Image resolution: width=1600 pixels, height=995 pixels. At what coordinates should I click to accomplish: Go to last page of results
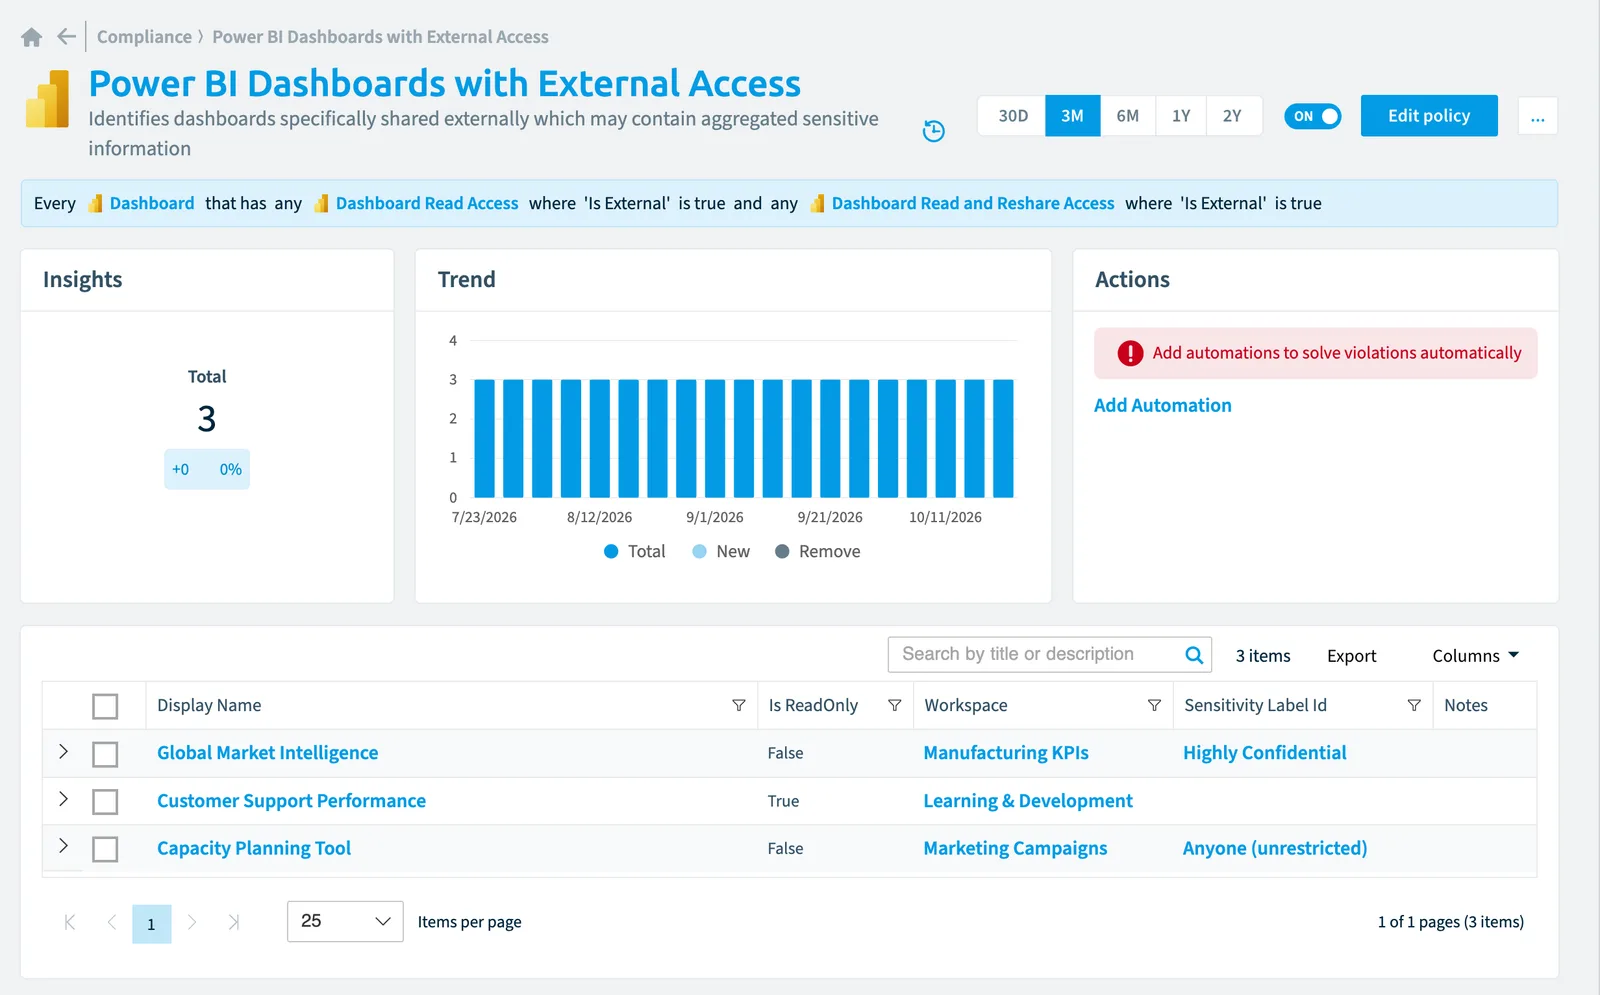[x=233, y=922]
